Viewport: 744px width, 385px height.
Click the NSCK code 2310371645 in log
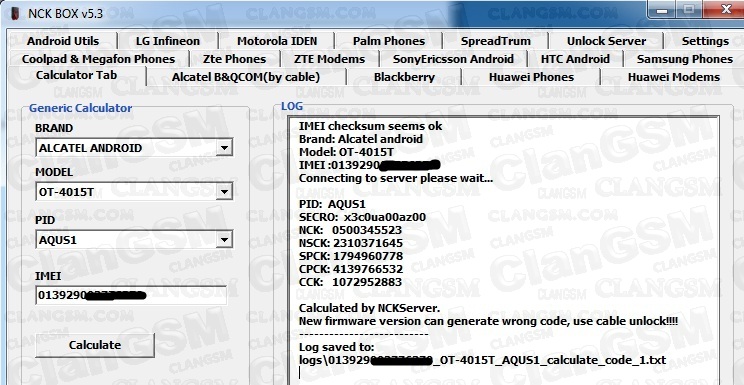pos(368,243)
